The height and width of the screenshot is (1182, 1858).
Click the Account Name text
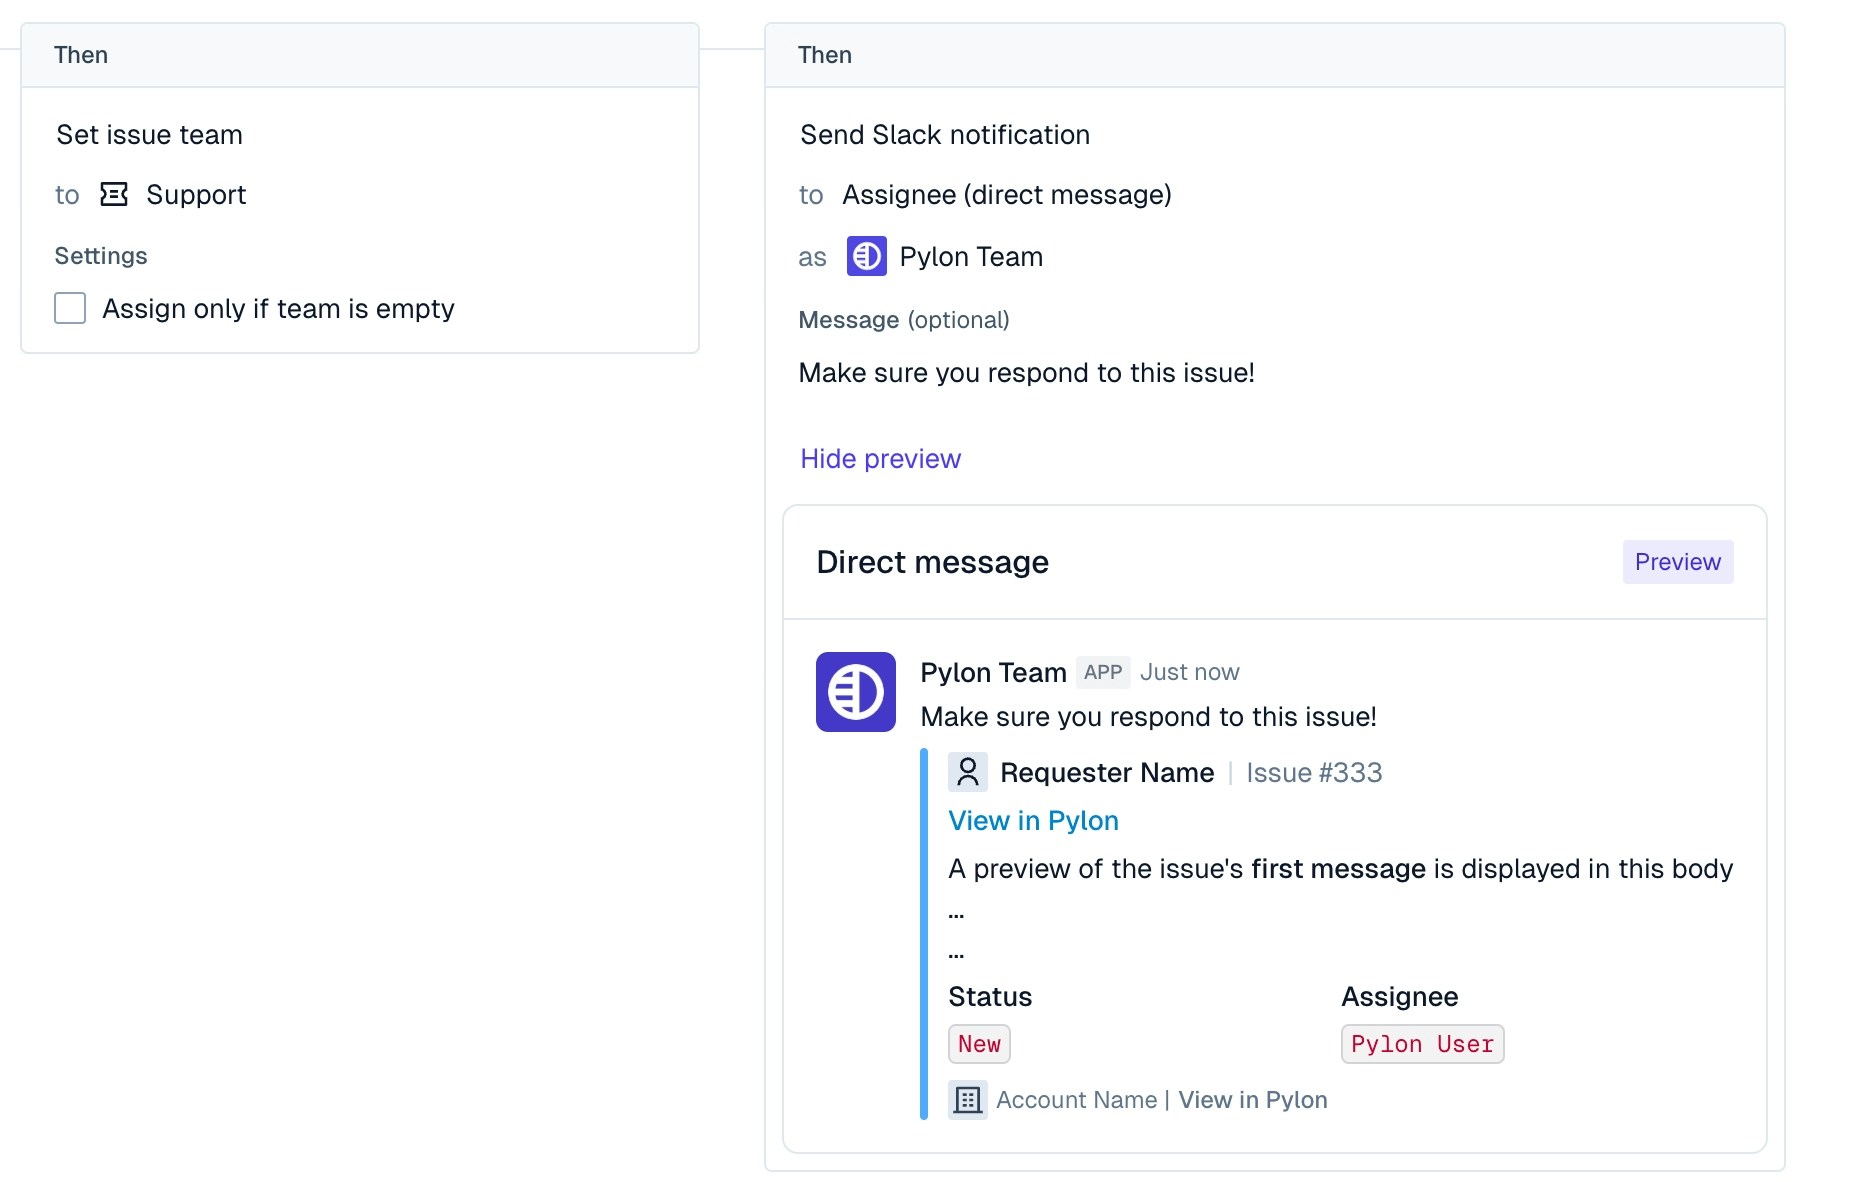pos(1076,1100)
